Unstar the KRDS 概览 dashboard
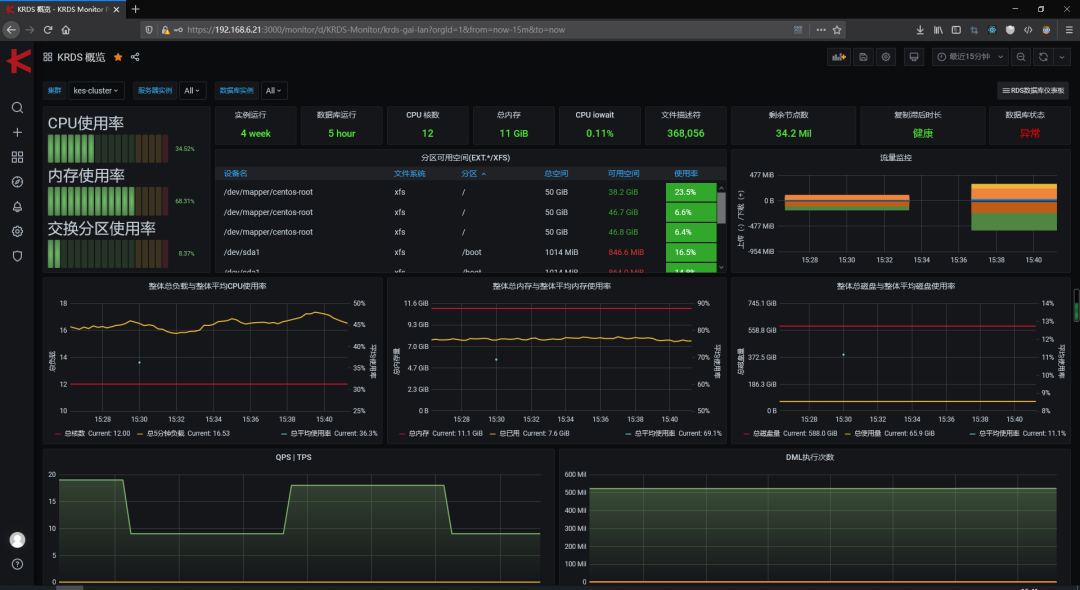The width and height of the screenshot is (1080, 590). pyautogui.click(x=118, y=57)
